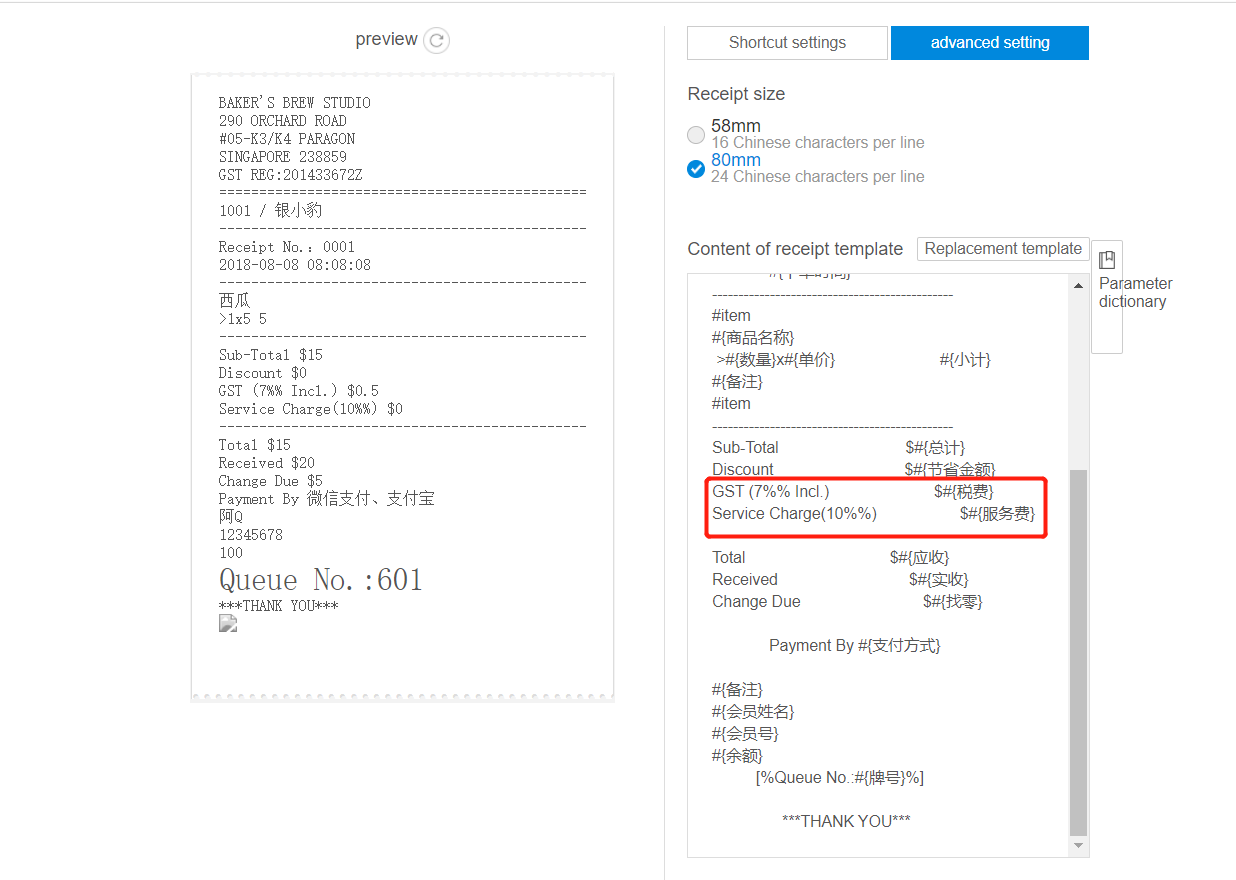Click the template scrollbar up arrow

1078,285
